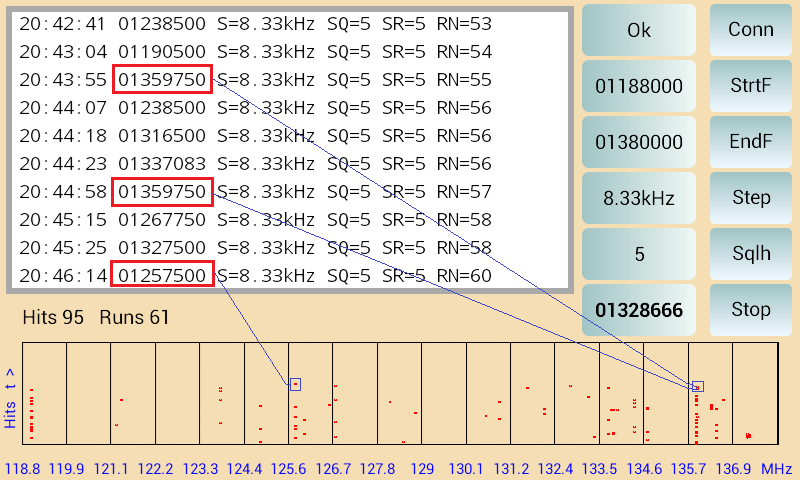Select log row 20:44:58 01359750
Screen dimensions: 800x480
[x=256, y=192]
